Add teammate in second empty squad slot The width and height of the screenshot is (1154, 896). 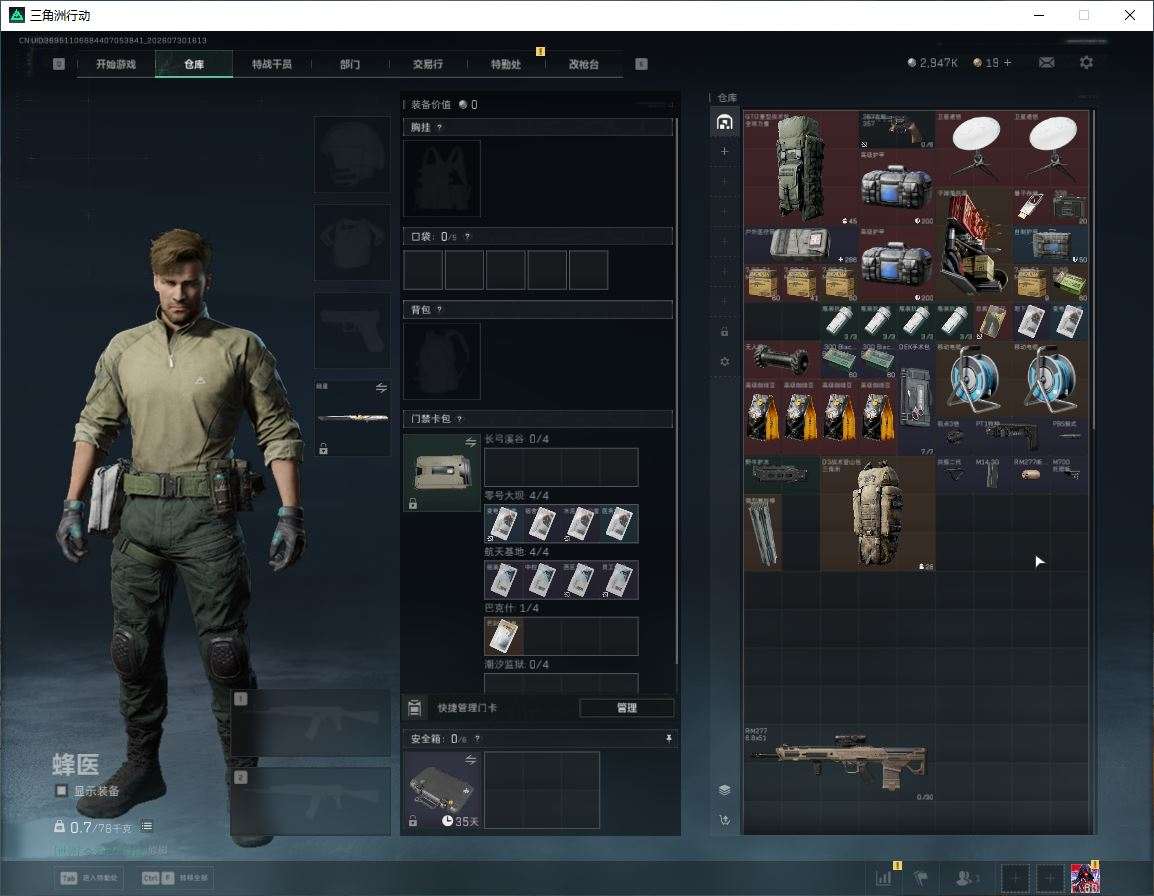coord(1050,878)
